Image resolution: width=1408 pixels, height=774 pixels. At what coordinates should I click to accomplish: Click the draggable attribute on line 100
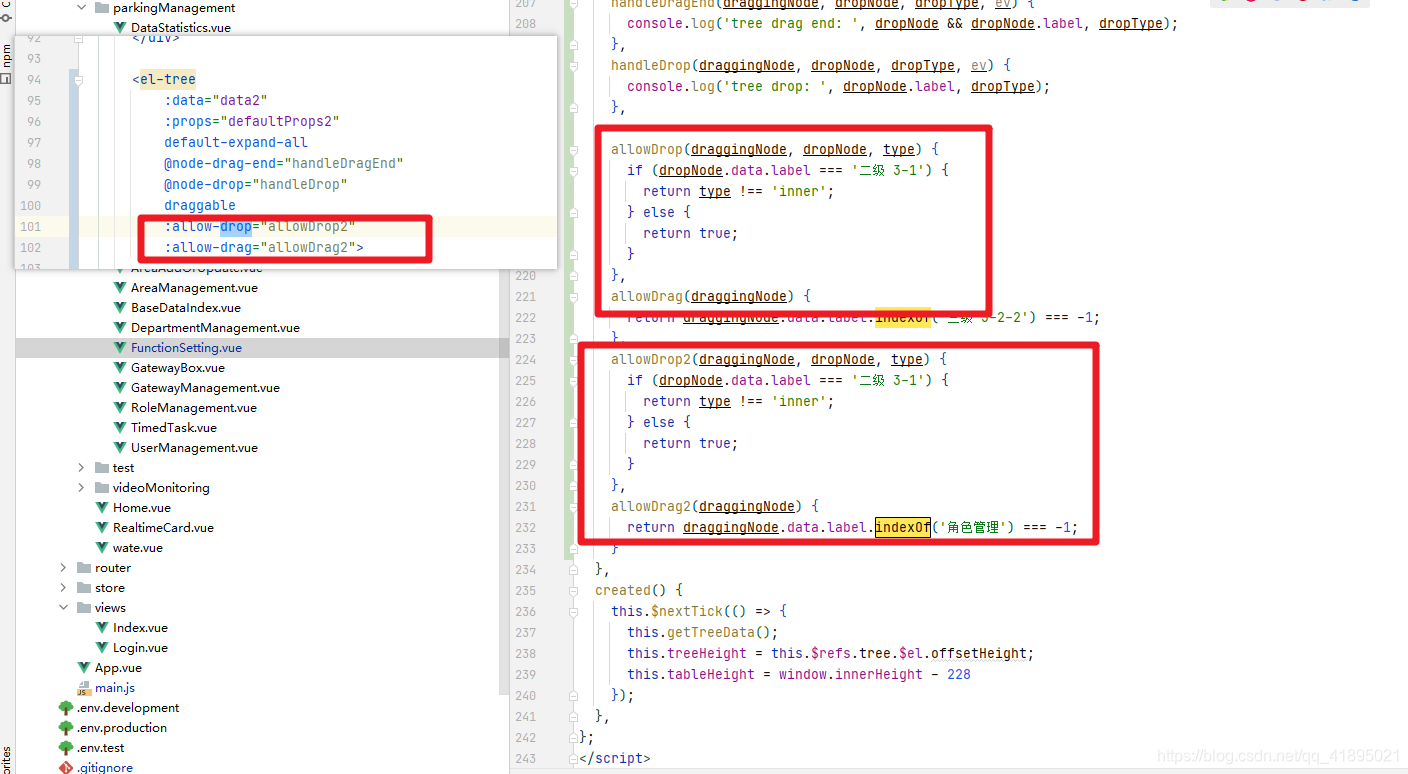[200, 205]
